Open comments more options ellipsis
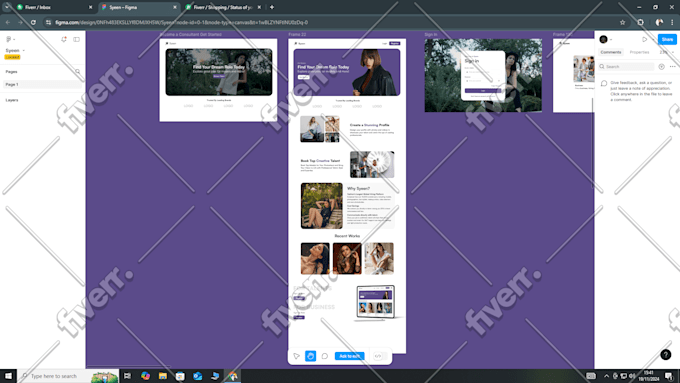Viewport: 680px width, 383px height. pyautogui.click(x=673, y=66)
